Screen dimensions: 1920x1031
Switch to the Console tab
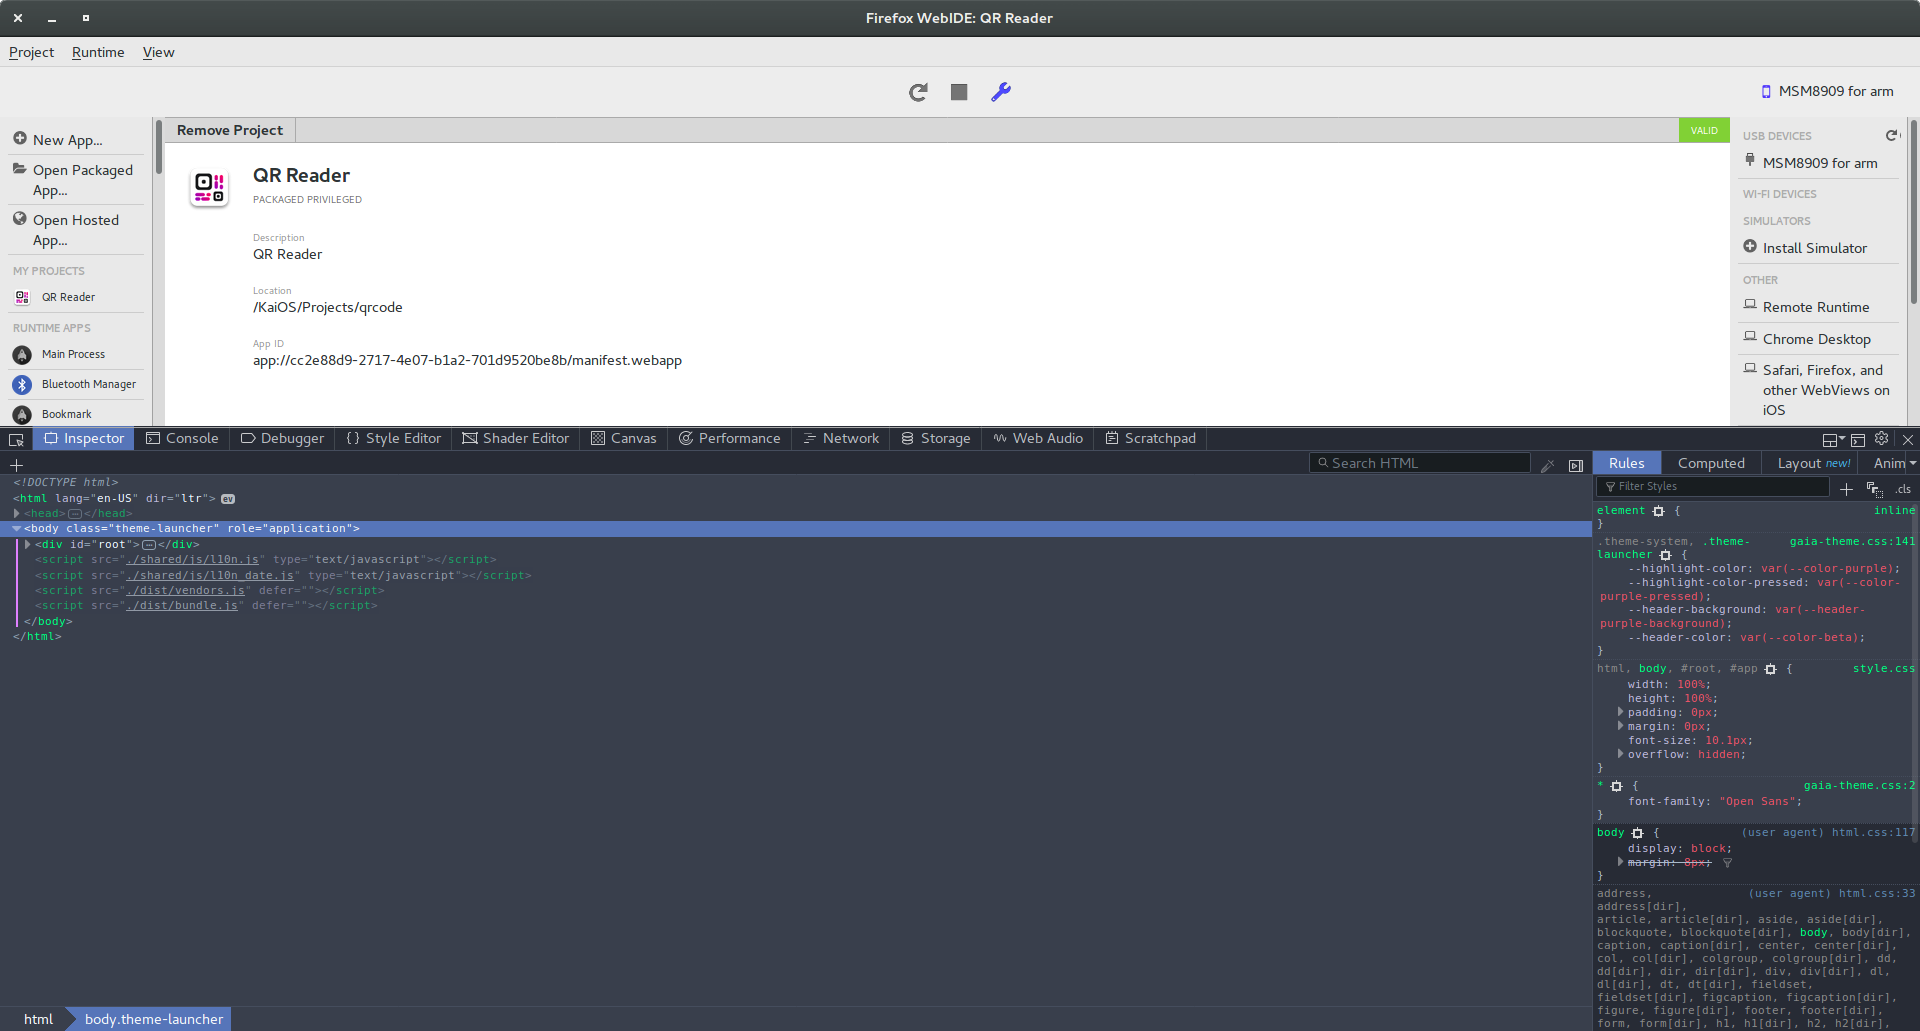tap(182, 439)
